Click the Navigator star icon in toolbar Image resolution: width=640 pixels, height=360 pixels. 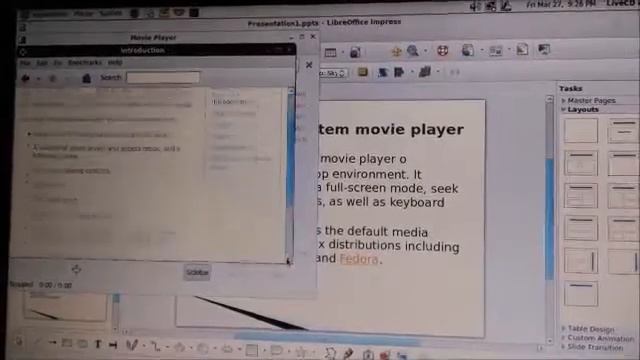pos(396,51)
